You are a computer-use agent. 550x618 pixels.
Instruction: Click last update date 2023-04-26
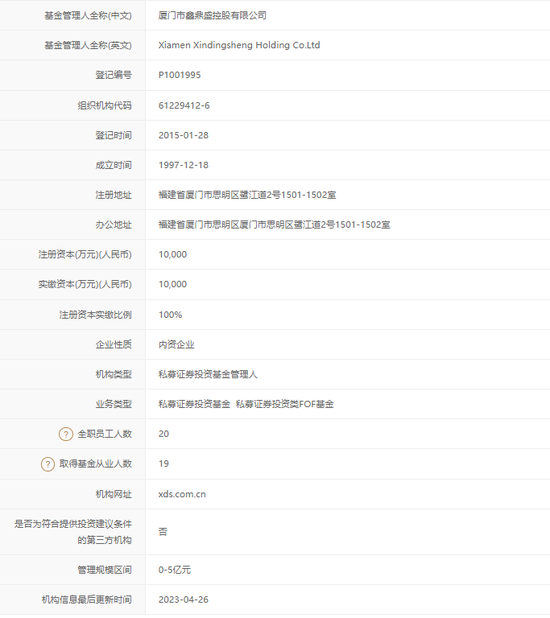(x=183, y=599)
